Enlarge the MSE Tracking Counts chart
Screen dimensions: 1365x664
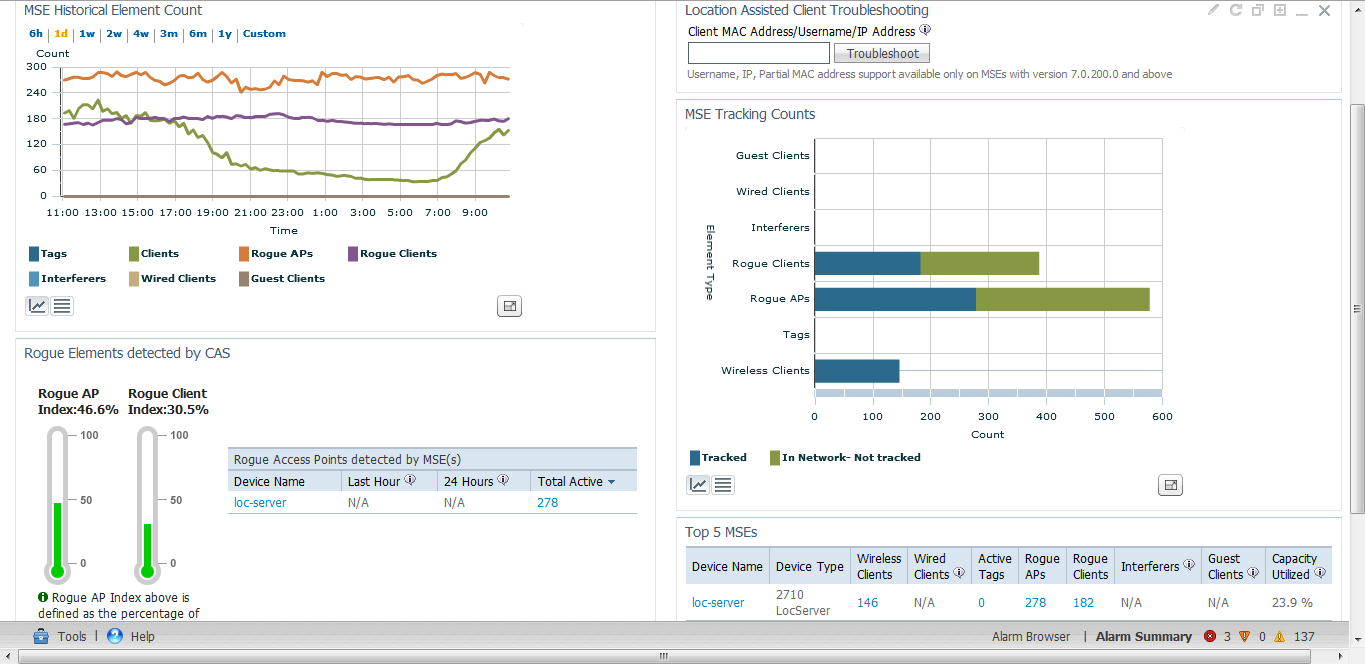1170,485
